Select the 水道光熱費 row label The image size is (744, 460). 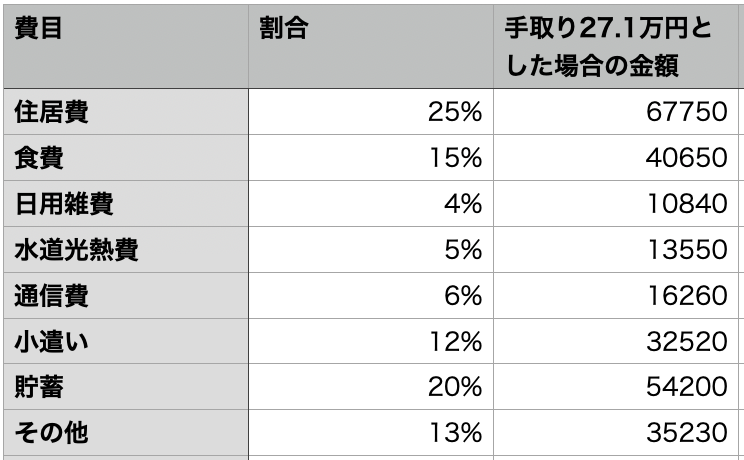[126, 250]
